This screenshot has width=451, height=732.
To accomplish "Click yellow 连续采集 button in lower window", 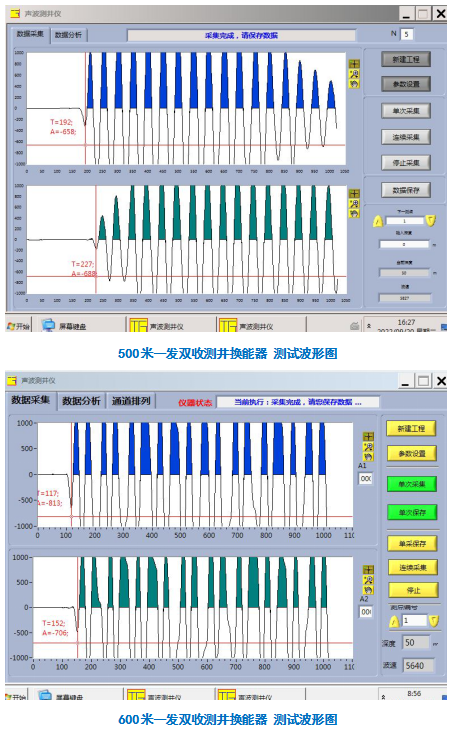I will [413, 568].
